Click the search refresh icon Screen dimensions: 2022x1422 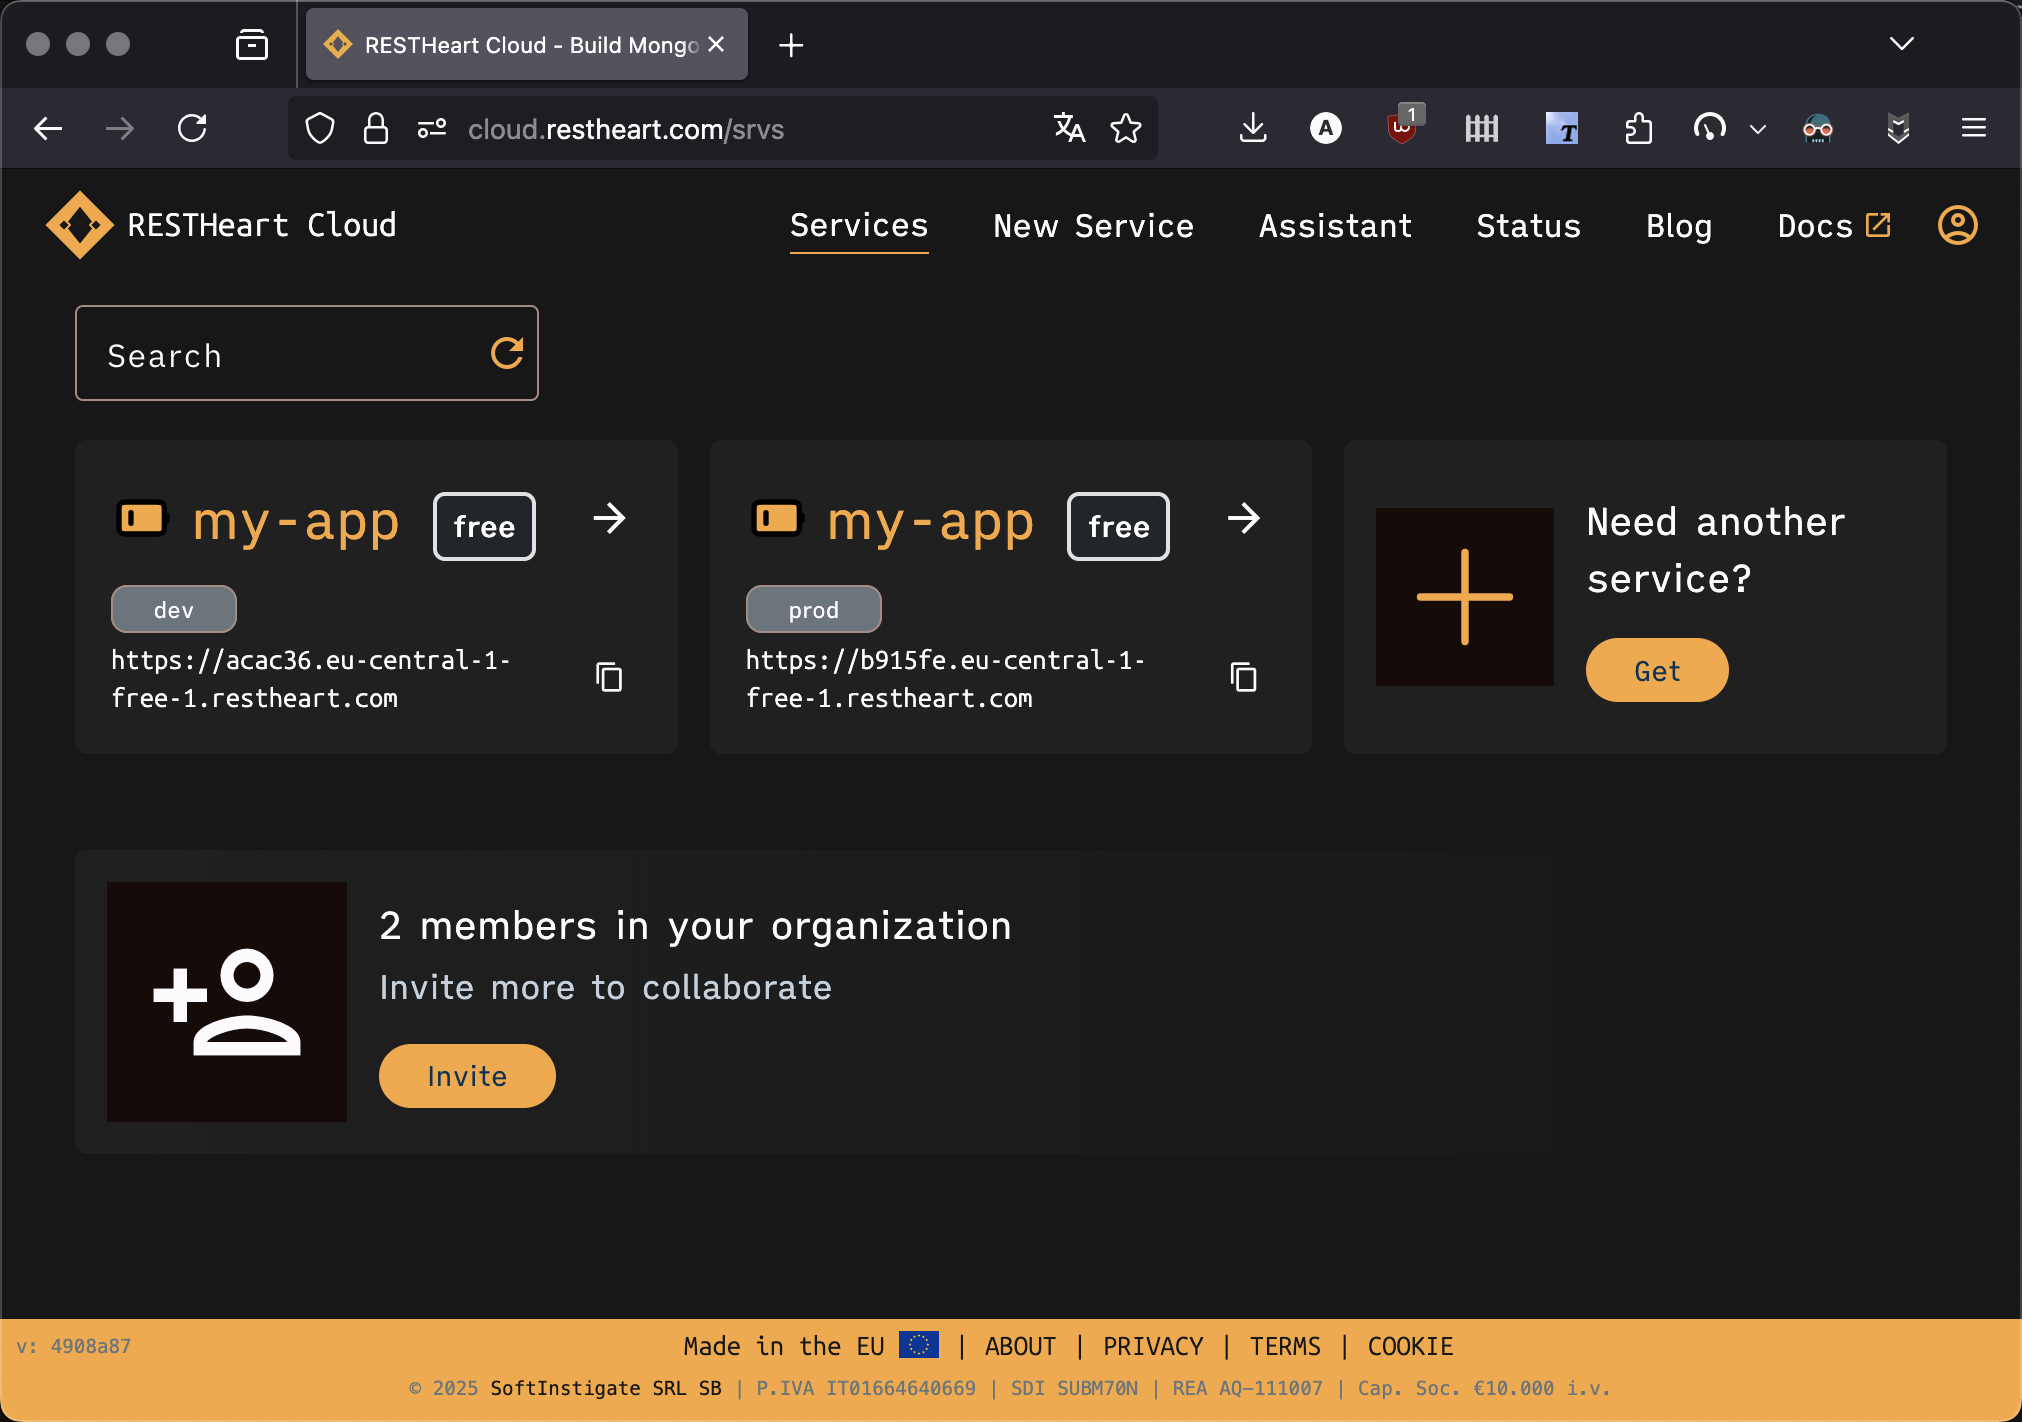pos(507,353)
